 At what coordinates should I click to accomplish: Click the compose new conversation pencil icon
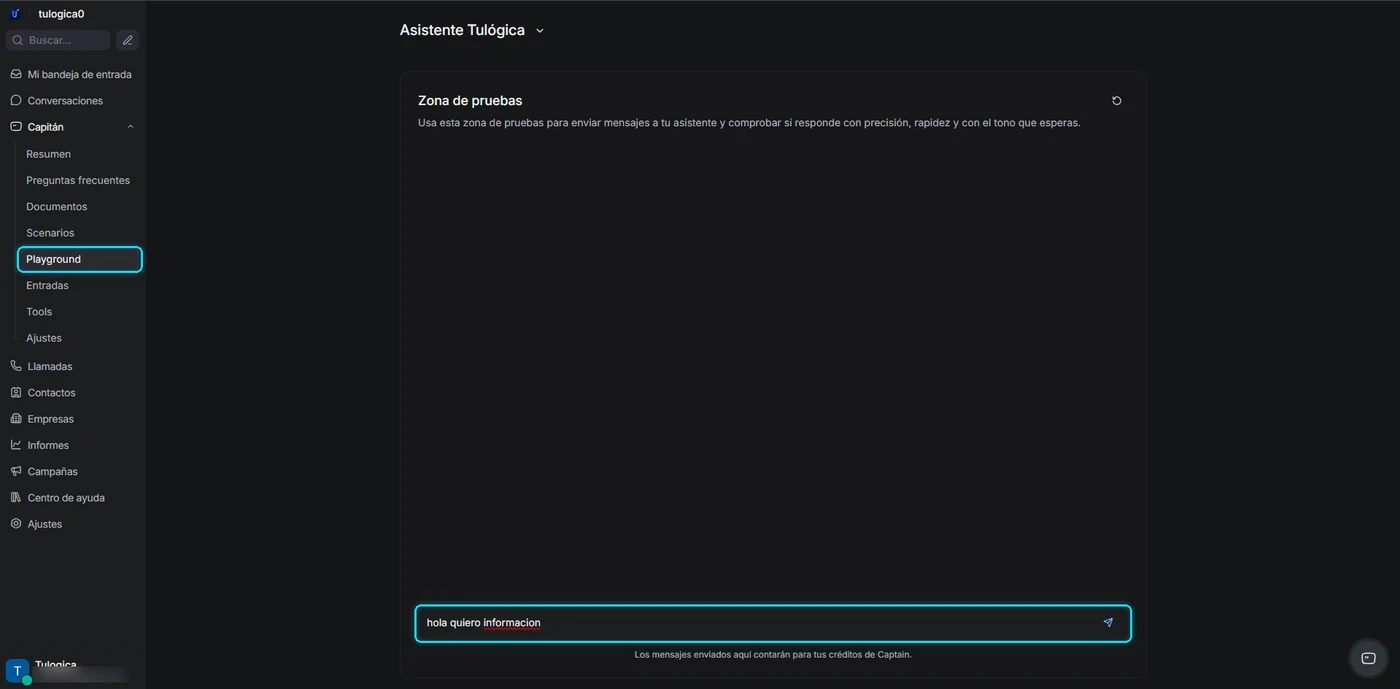coord(127,40)
